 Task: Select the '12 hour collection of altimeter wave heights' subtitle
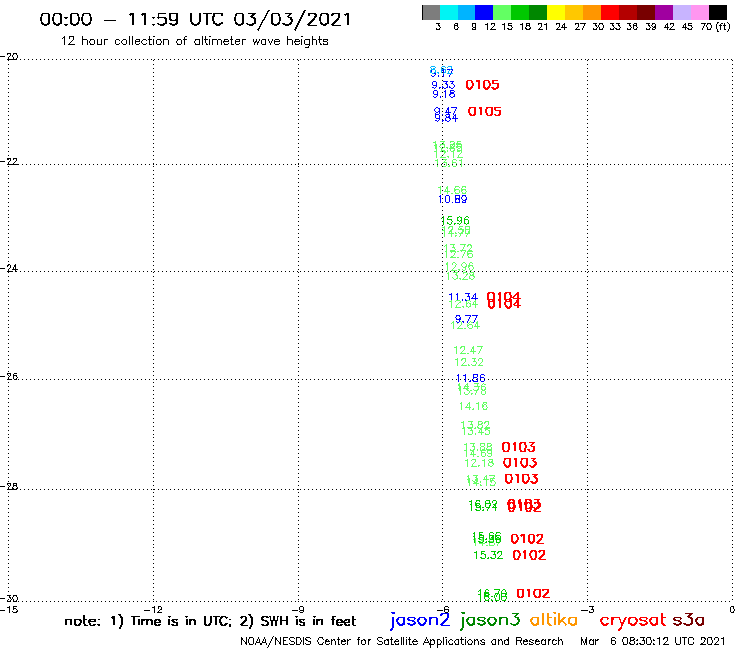pos(194,41)
